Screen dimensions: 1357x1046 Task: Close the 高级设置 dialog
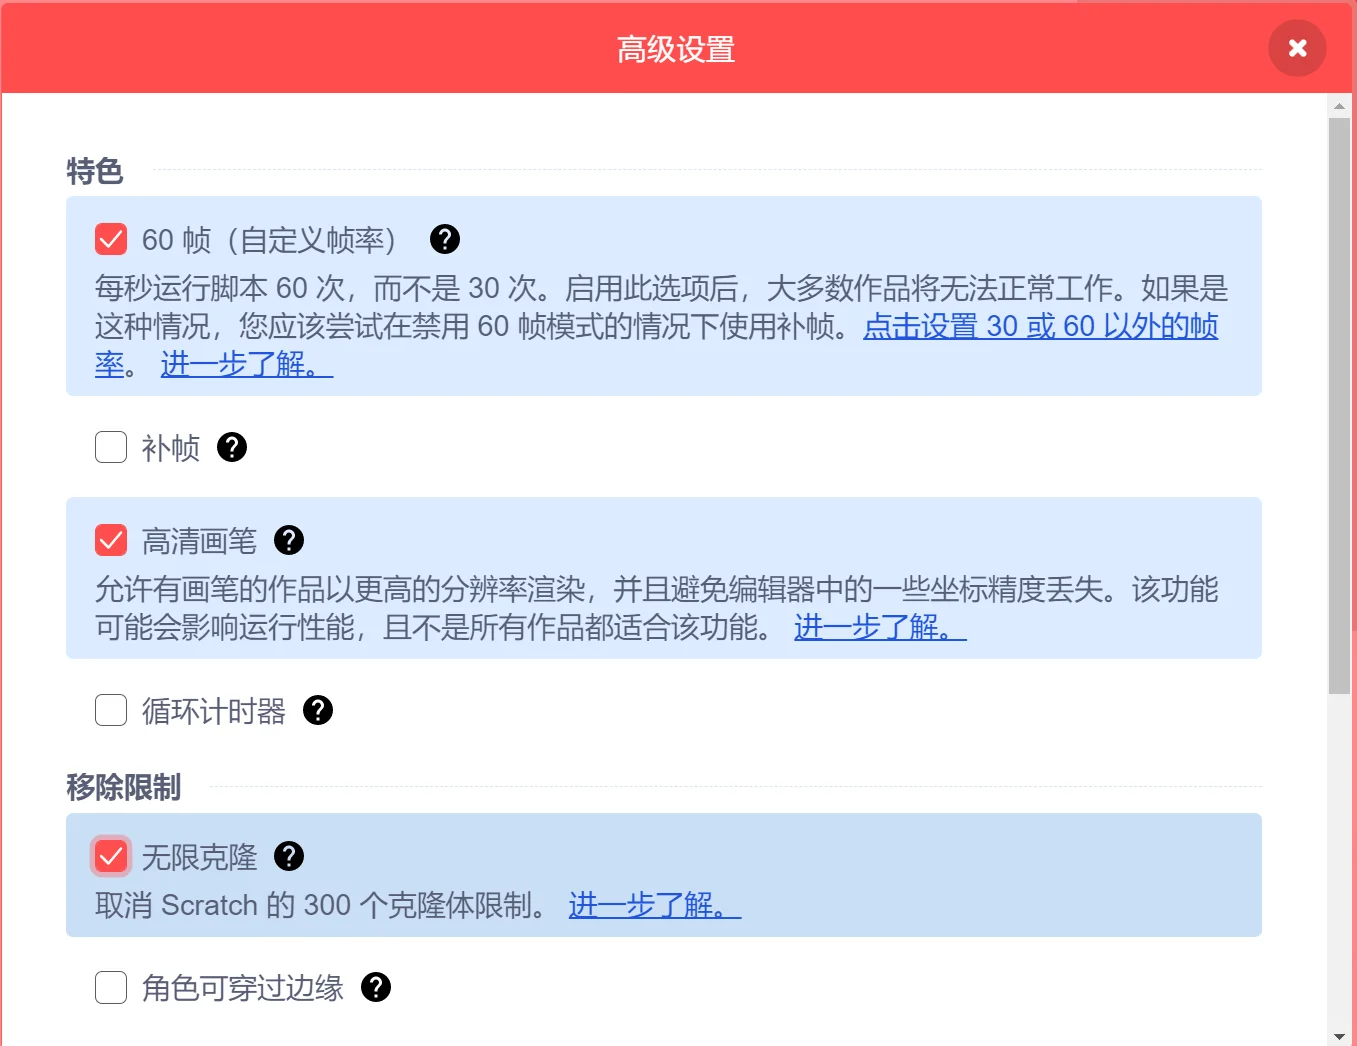[1297, 47]
